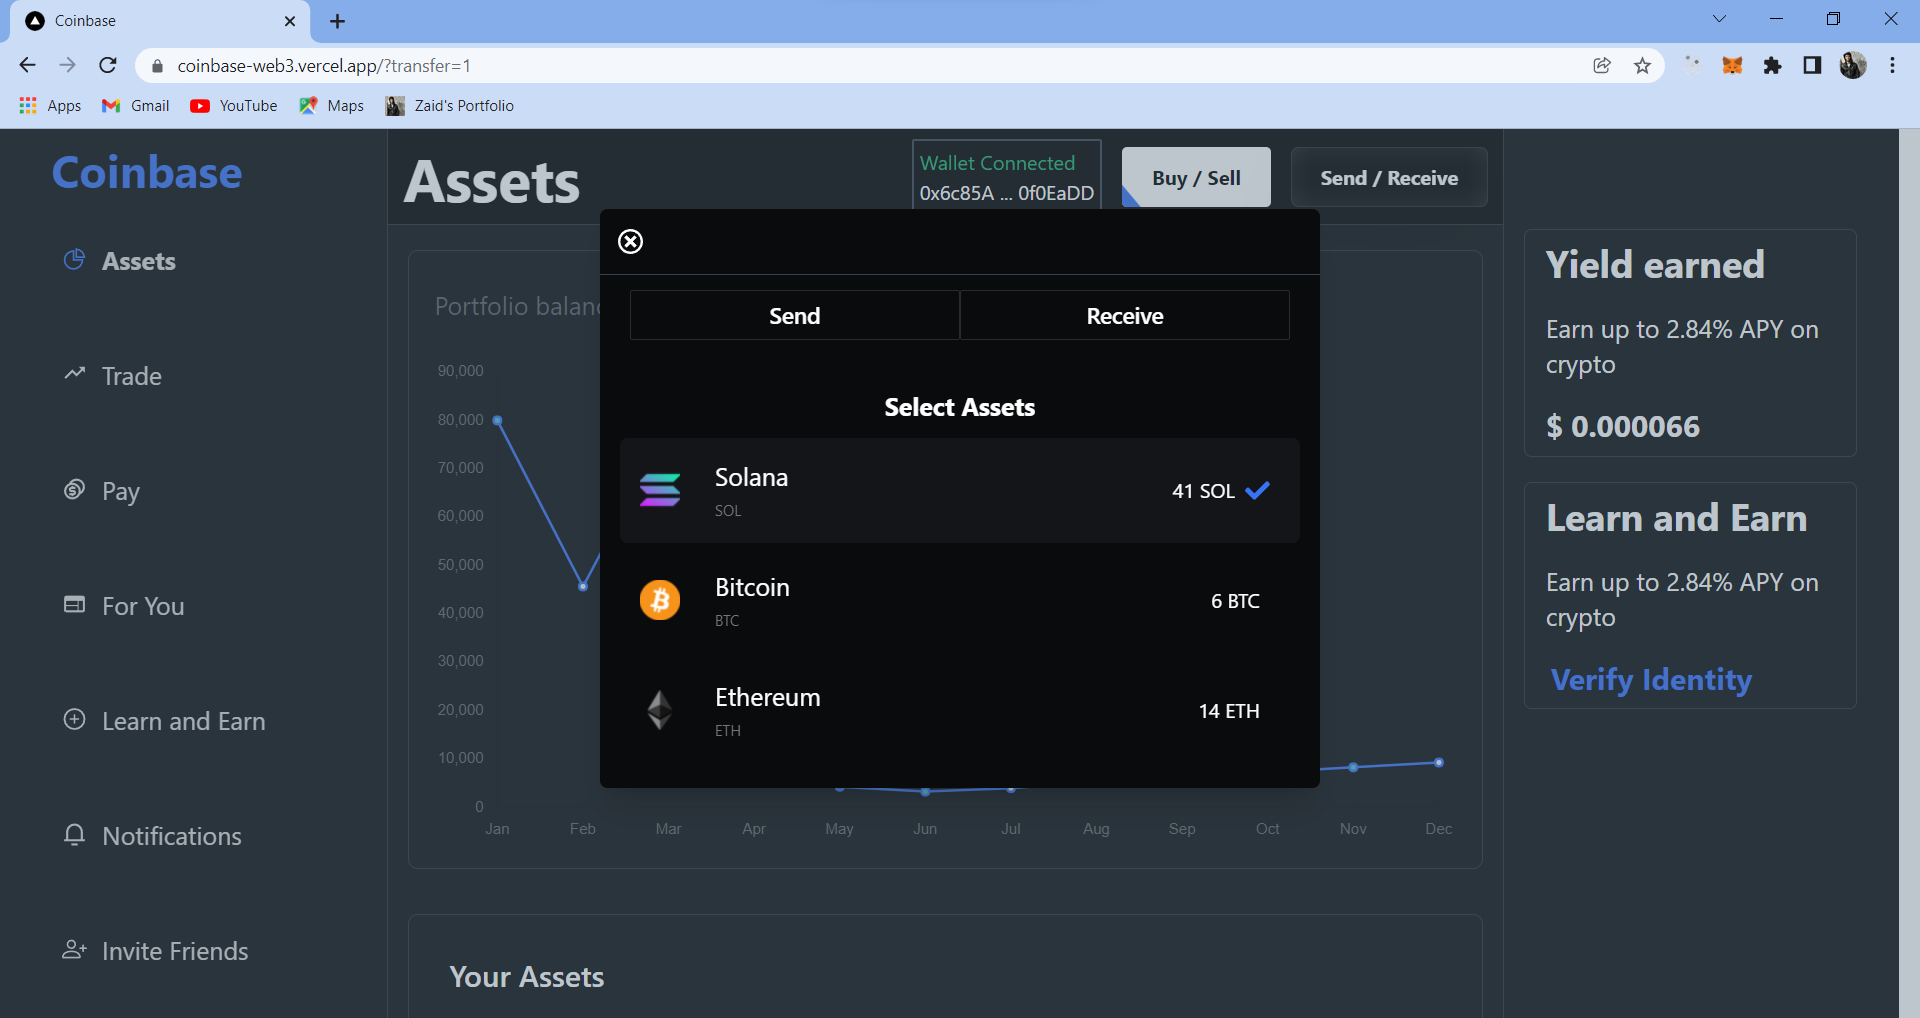Image resolution: width=1920 pixels, height=1018 pixels.
Task: Open Zaid's Portfolio bookmark
Action: tap(450, 105)
